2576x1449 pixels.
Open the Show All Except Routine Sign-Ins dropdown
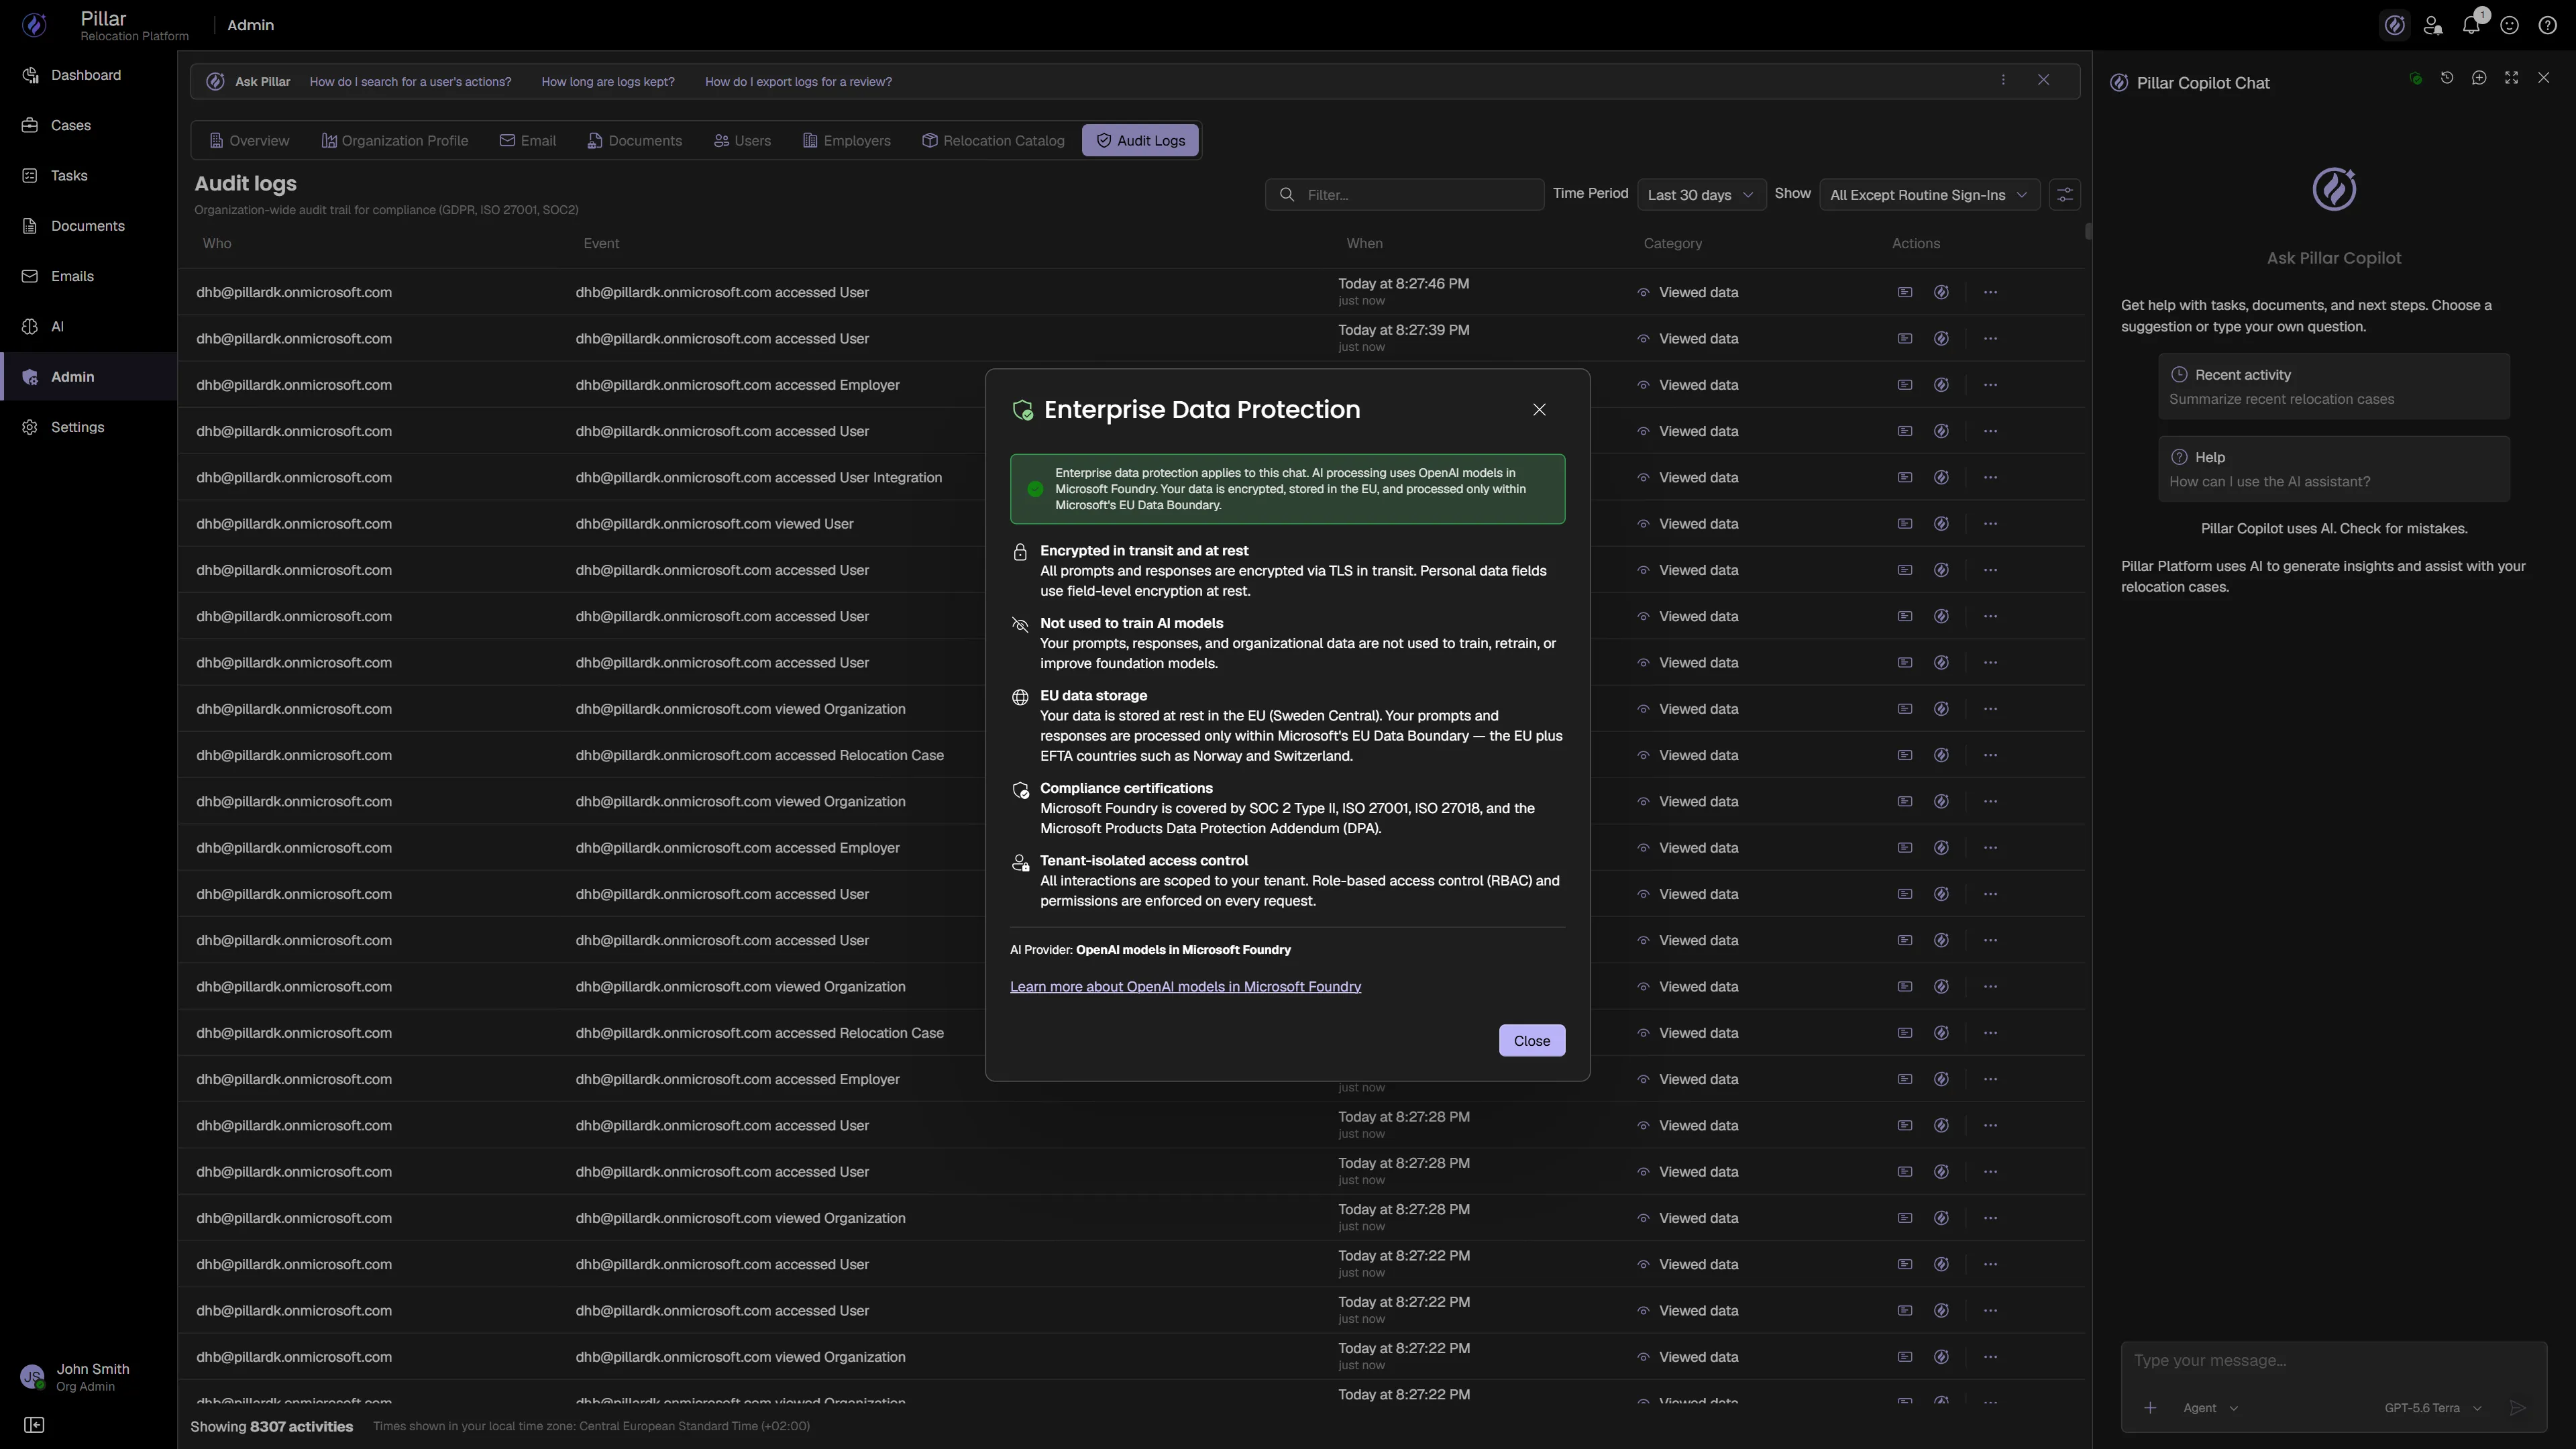(1929, 194)
